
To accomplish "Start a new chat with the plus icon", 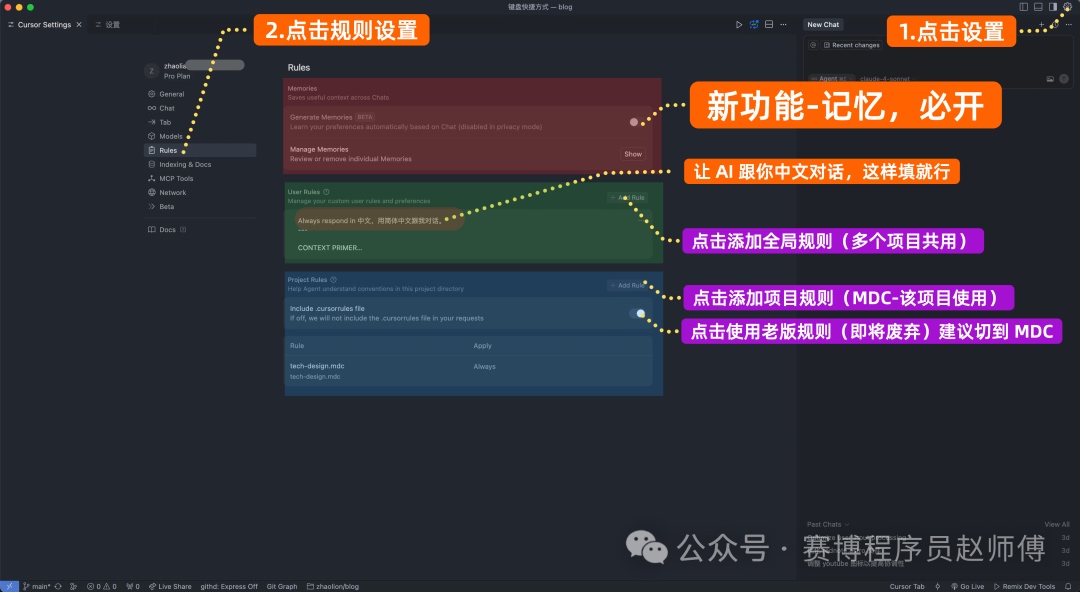I will [x=1041, y=25].
